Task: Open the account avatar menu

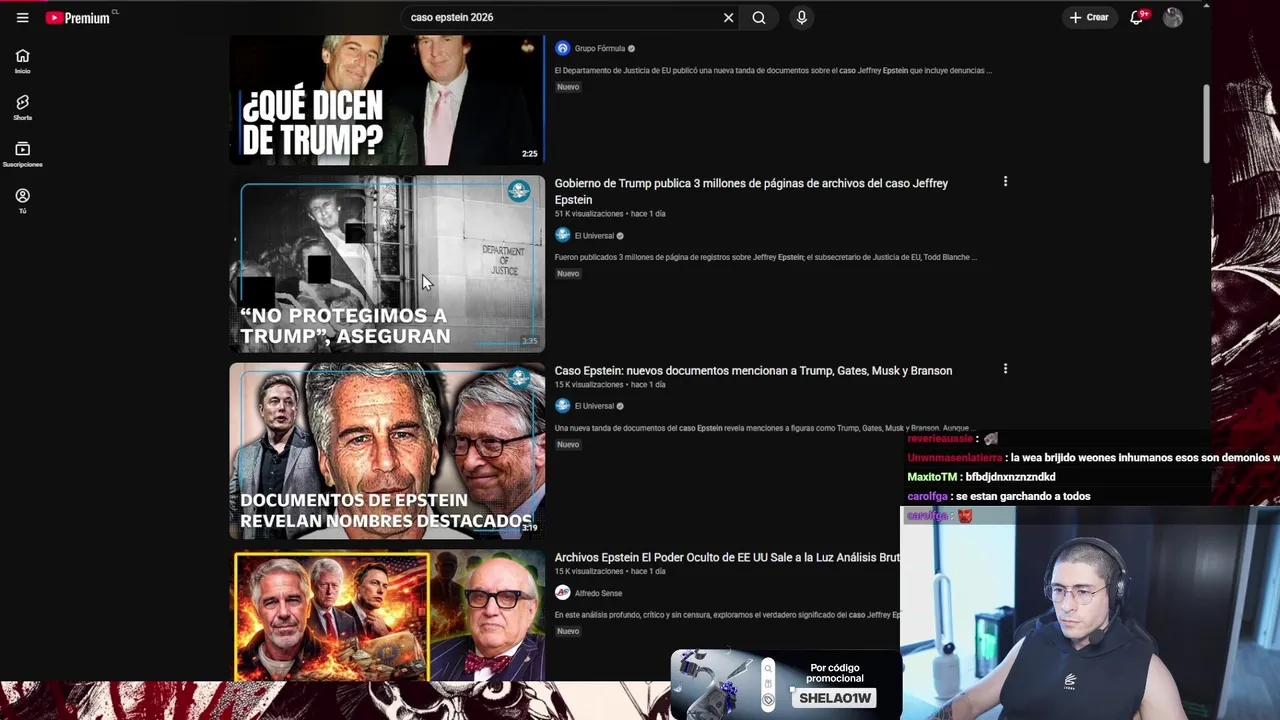Action: 1173,17
